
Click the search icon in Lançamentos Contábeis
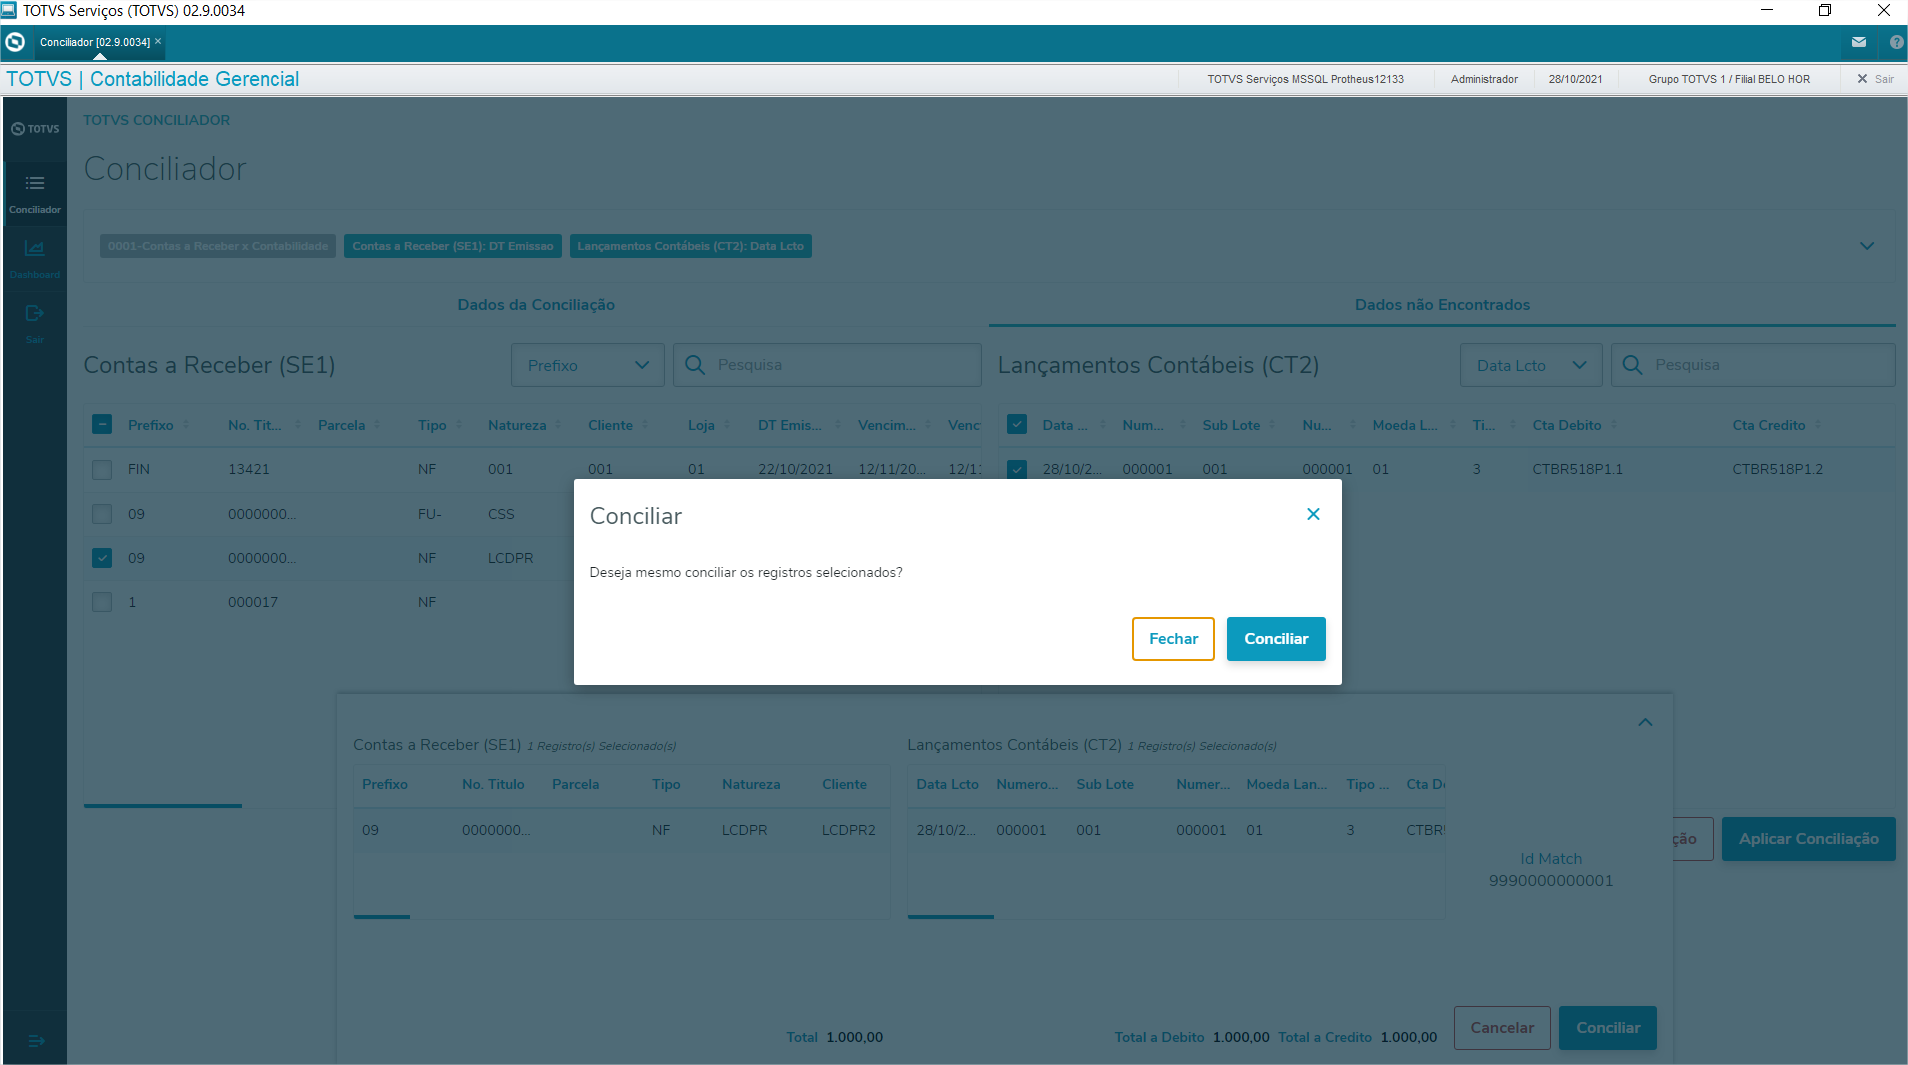[x=1632, y=365]
